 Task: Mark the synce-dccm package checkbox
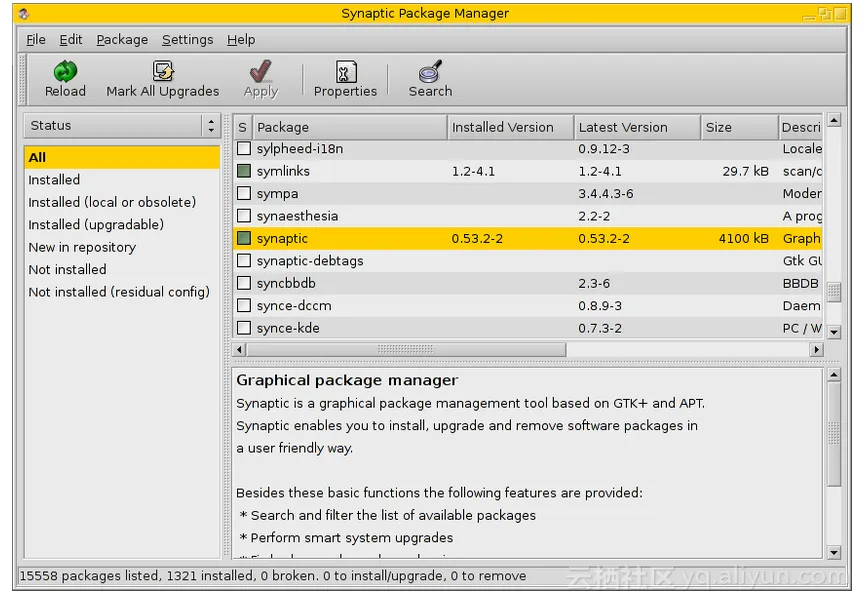click(244, 305)
